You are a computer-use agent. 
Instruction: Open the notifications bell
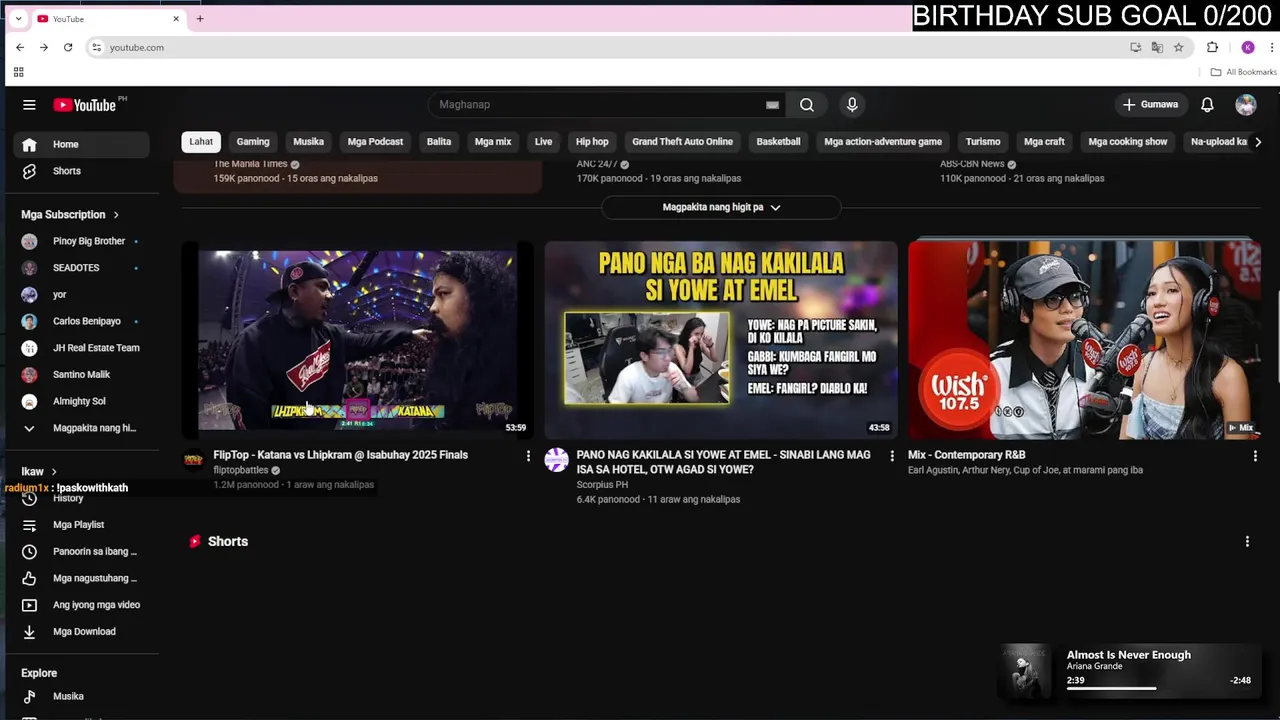(1207, 105)
